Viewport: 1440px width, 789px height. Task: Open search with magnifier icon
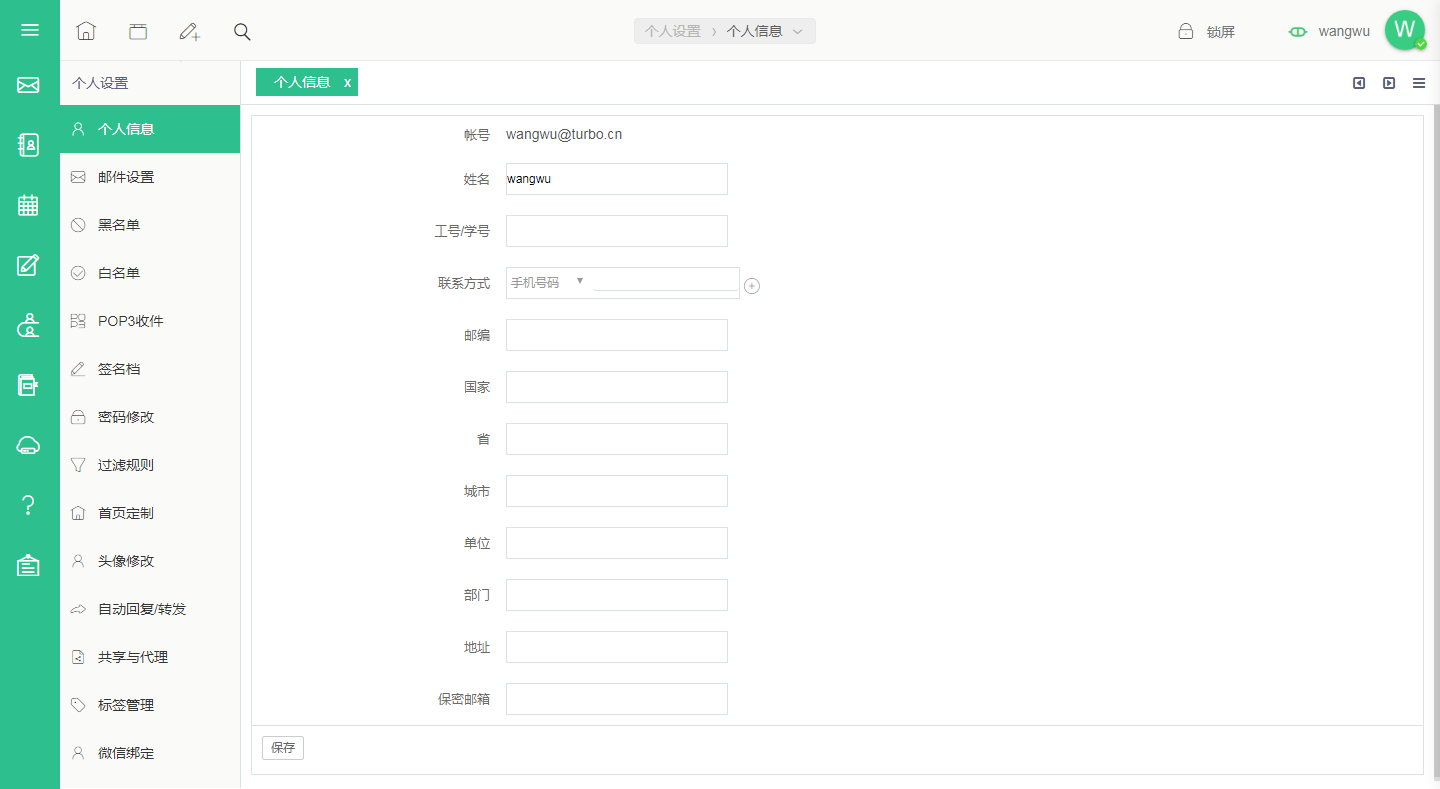point(242,31)
